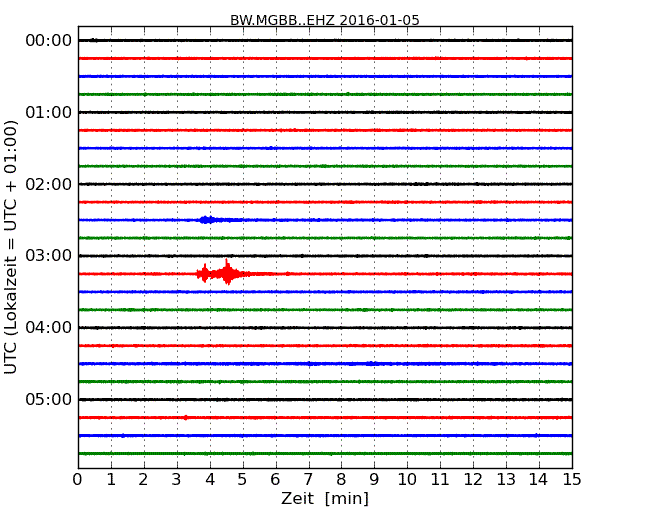Select x-axis tick label 1
Image resolution: width=650 pixels, height=520 pixels.
[111, 480]
